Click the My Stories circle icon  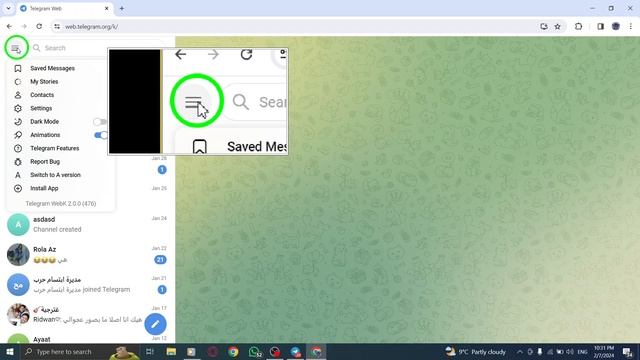pyautogui.click(x=18, y=82)
